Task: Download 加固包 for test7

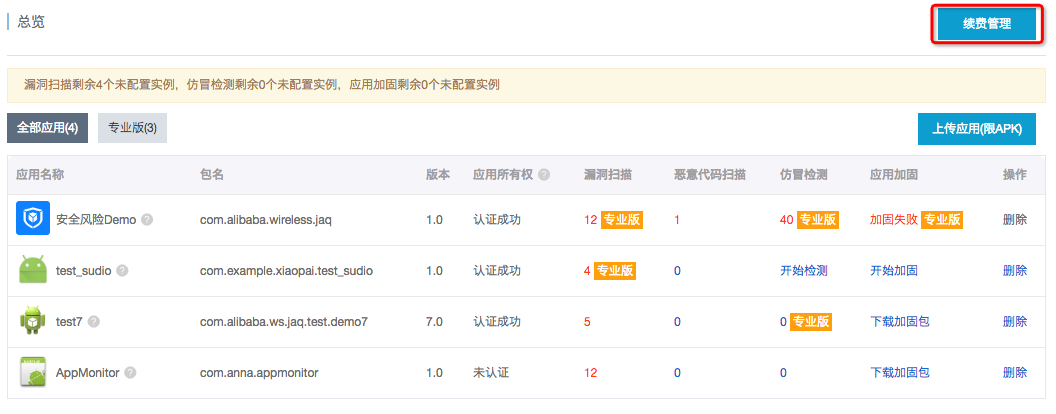Action: [900, 322]
